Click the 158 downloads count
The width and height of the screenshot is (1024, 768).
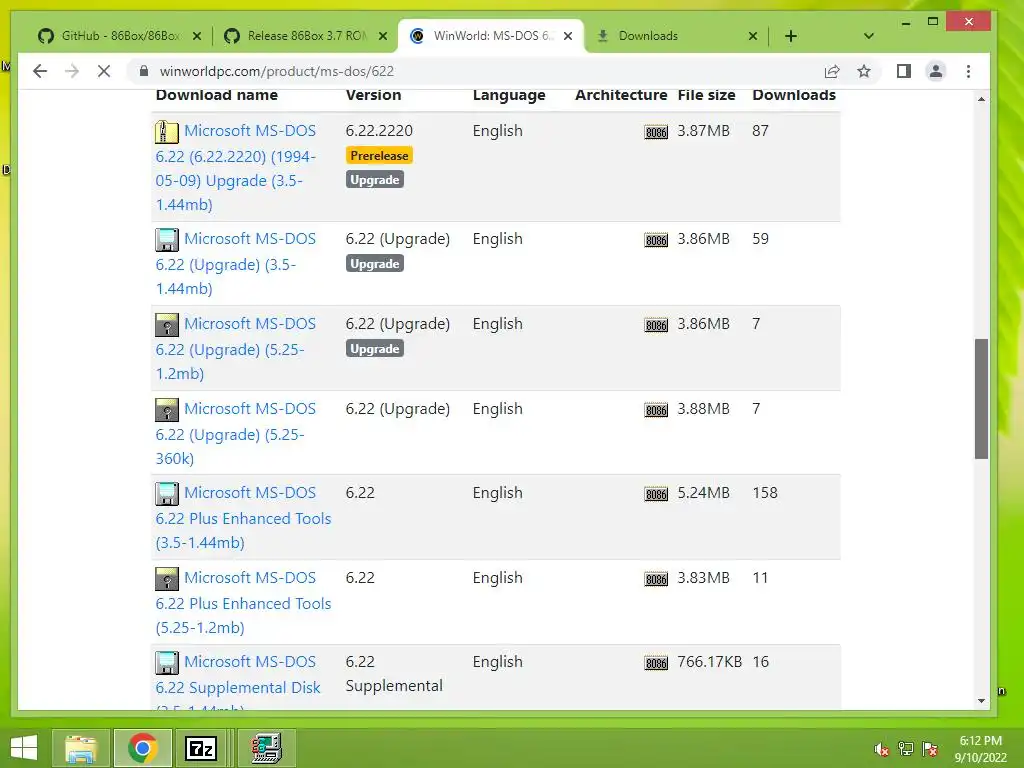point(765,493)
